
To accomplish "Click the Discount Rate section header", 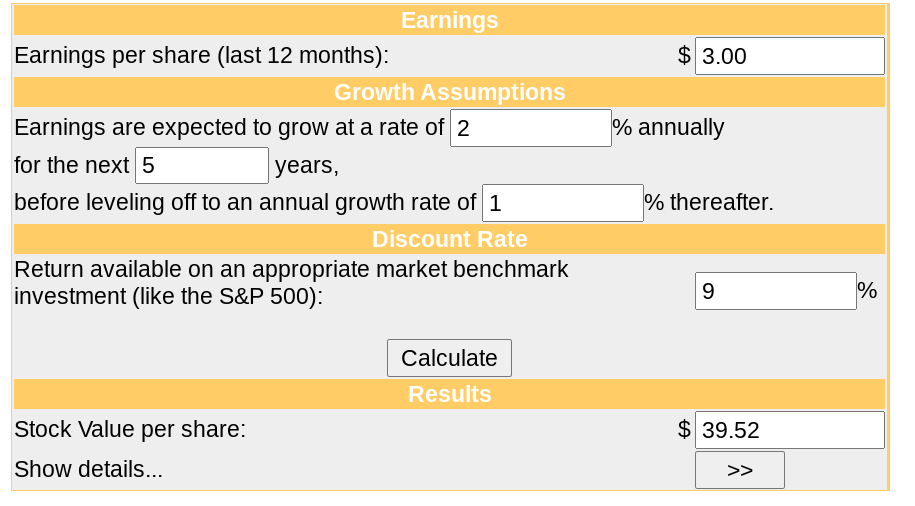I will click(449, 239).
